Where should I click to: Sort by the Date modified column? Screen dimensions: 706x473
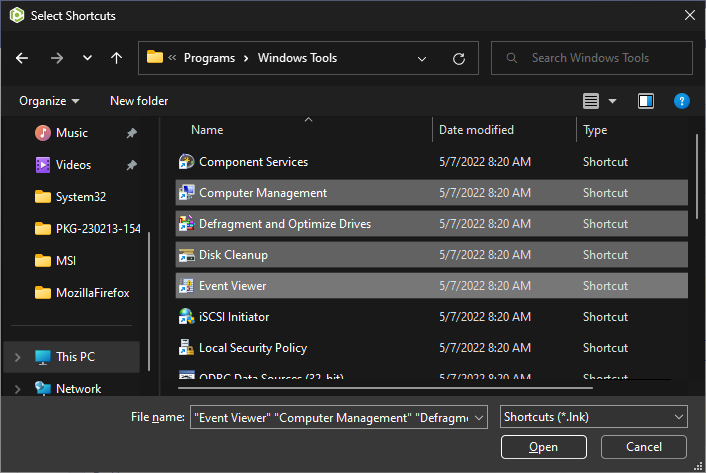point(476,130)
